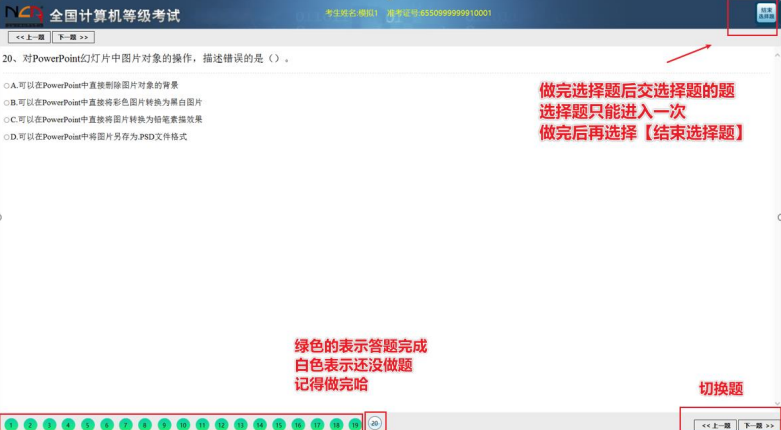
Task: Choose answer B radio button
Action: coord(6,103)
